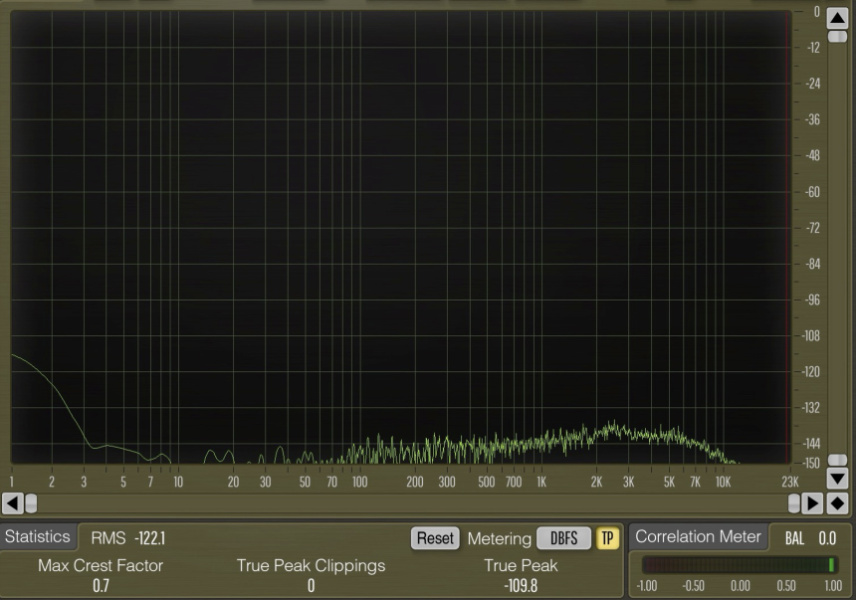Click the BAL balance value

click(827, 538)
